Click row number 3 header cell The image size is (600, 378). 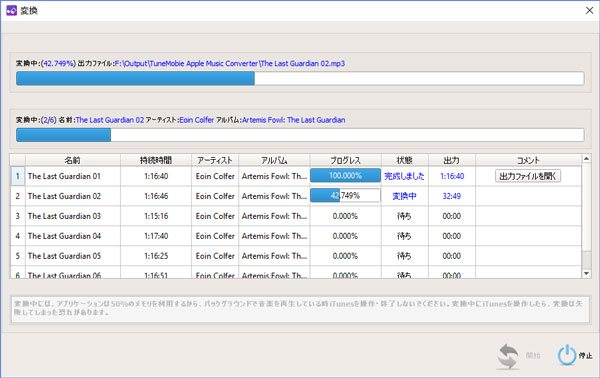click(18, 216)
